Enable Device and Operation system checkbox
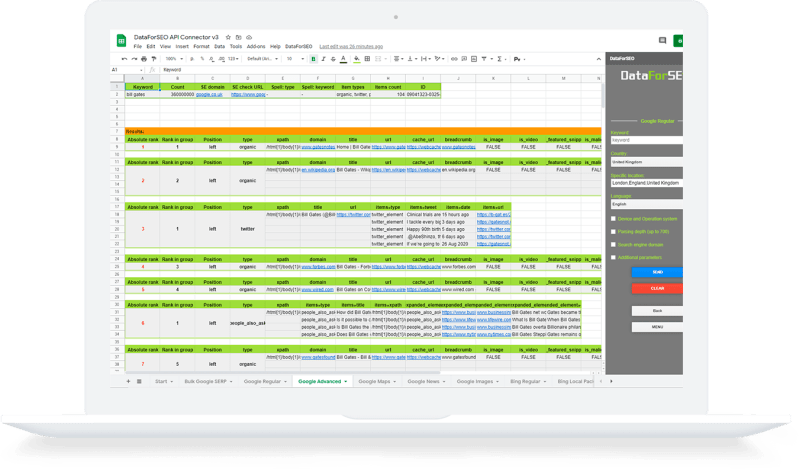The height and width of the screenshot is (469, 799). pyautogui.click(x=614, y=219)
